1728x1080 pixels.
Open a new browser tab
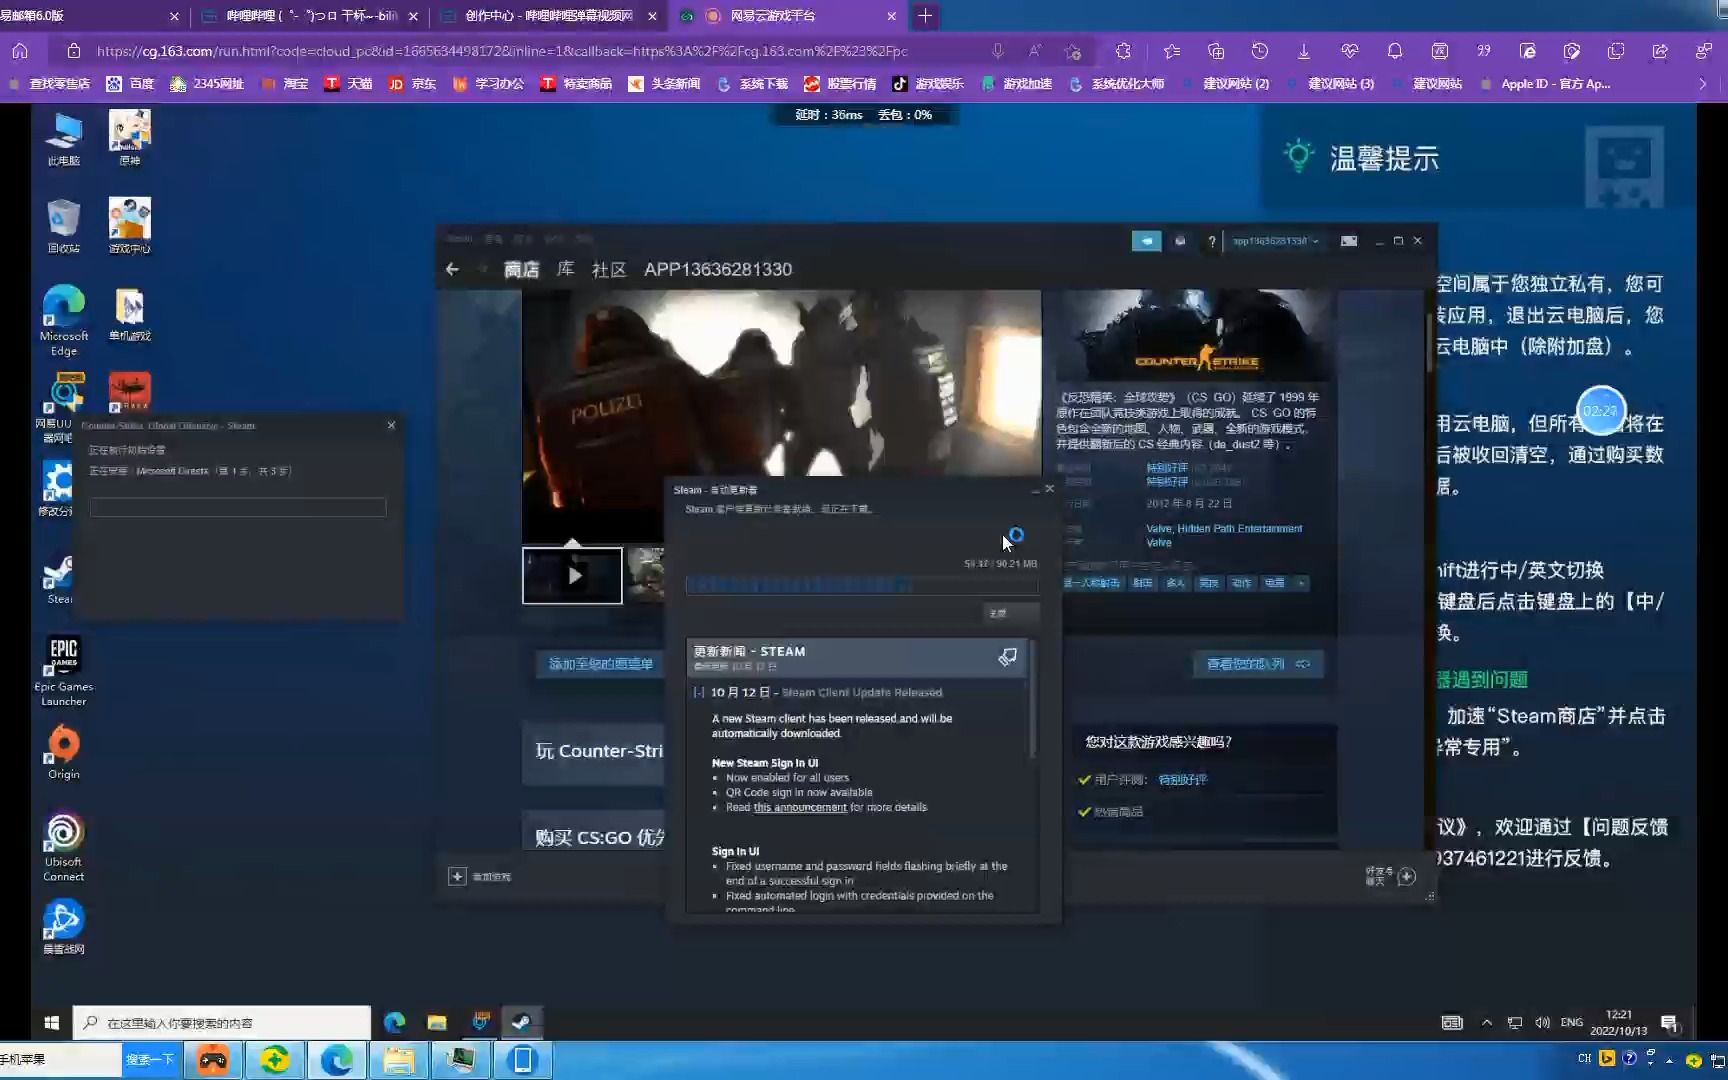(925, 16)
